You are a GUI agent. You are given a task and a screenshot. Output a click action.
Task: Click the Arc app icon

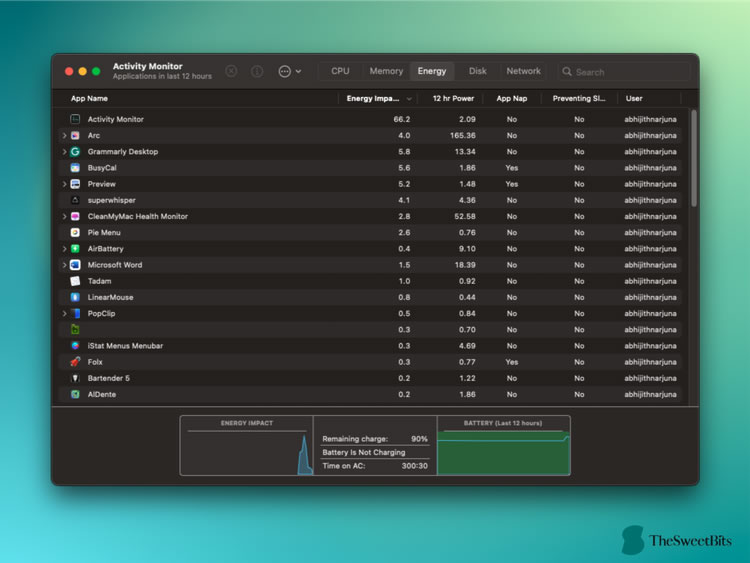(x=75, y=135)
